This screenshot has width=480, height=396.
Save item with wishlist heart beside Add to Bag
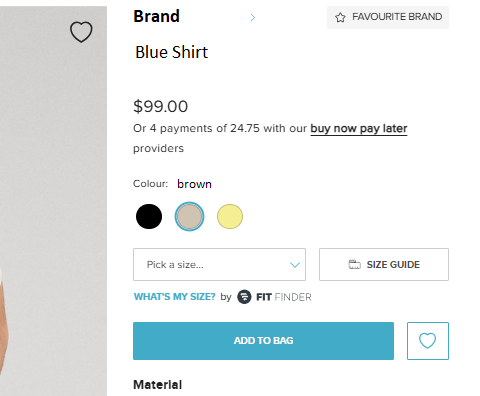click(428, 341)
